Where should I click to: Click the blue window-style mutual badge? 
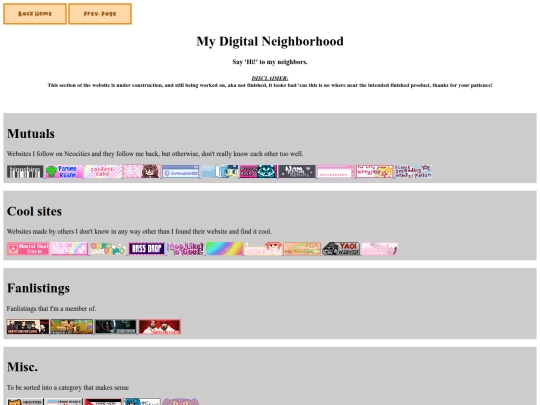pos(181,172)
